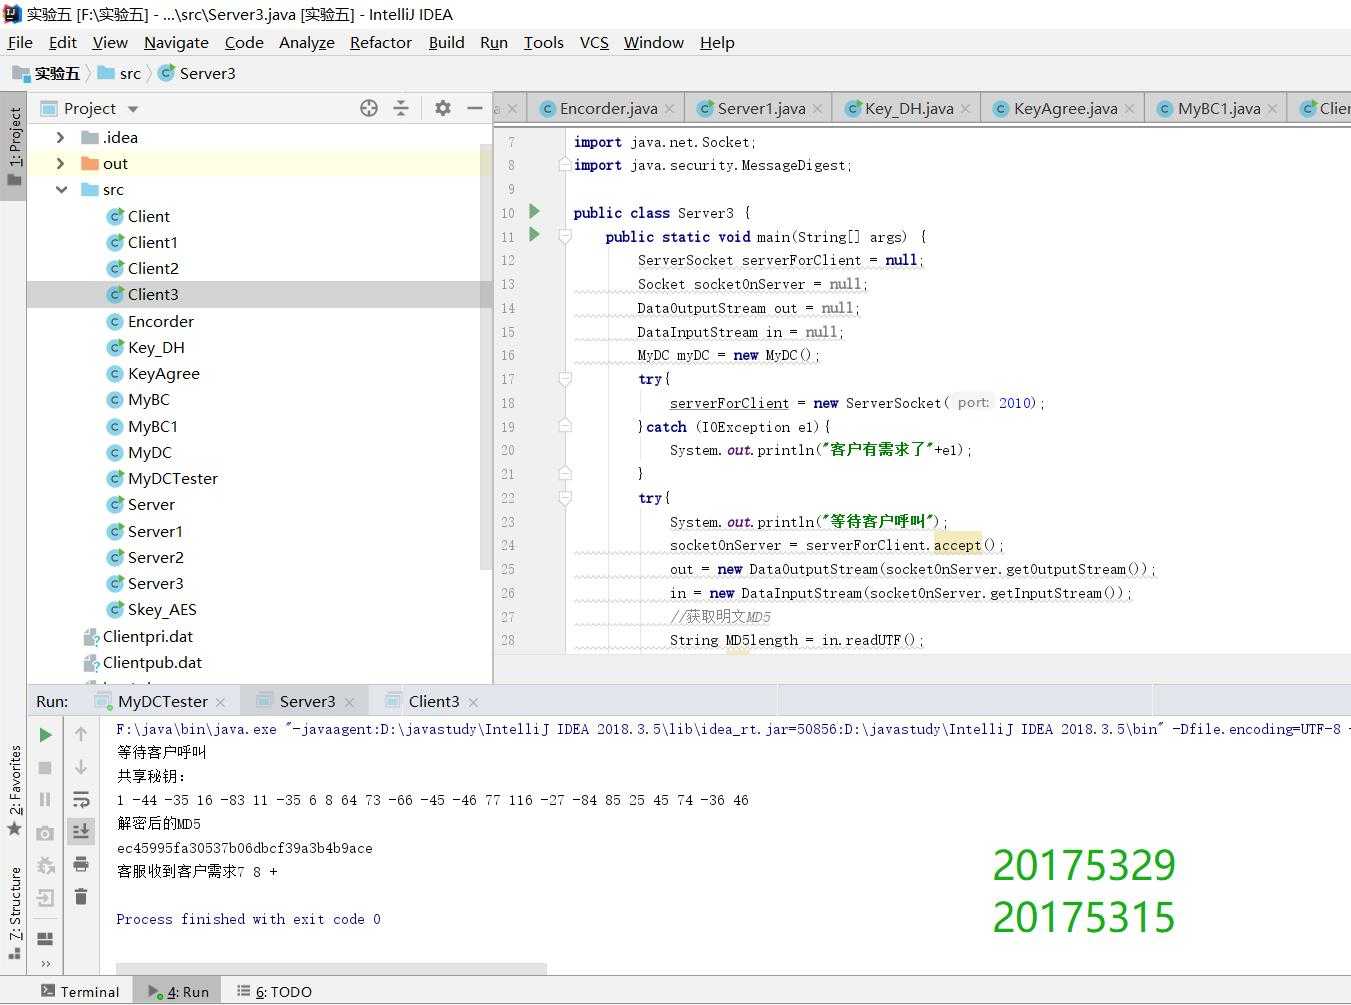The image size is (1351, 1005).
Task: Click the Collapse All icon in Project panel
Action: coord(401,108)
